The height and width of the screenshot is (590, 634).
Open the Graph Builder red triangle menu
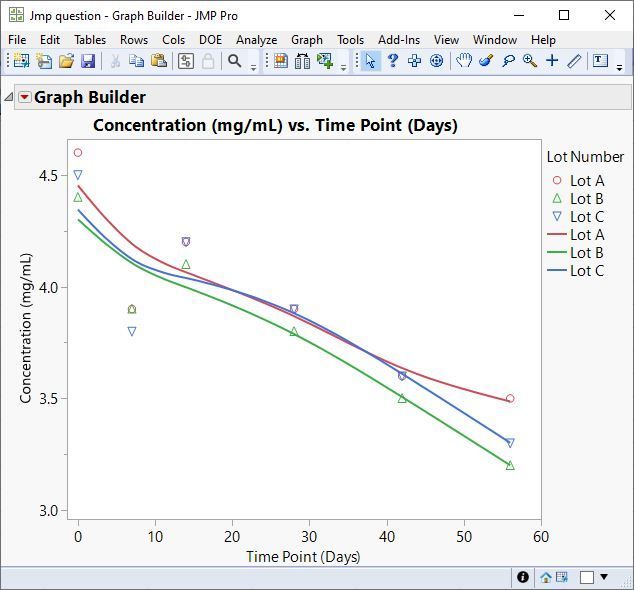click(25, 97)
